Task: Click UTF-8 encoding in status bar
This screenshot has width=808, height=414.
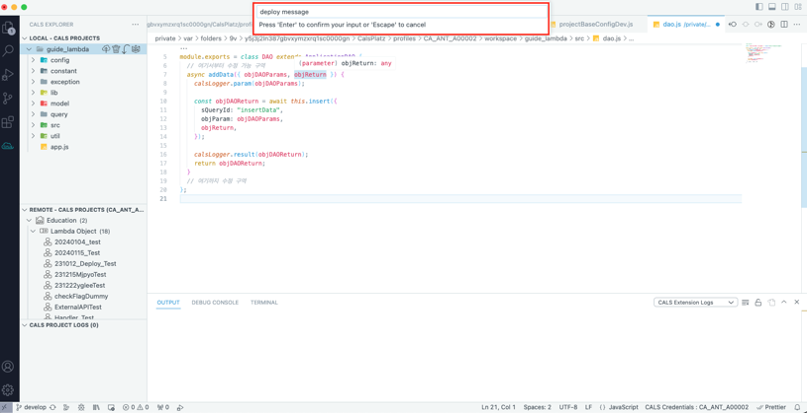Action: [x=568, y=407]
